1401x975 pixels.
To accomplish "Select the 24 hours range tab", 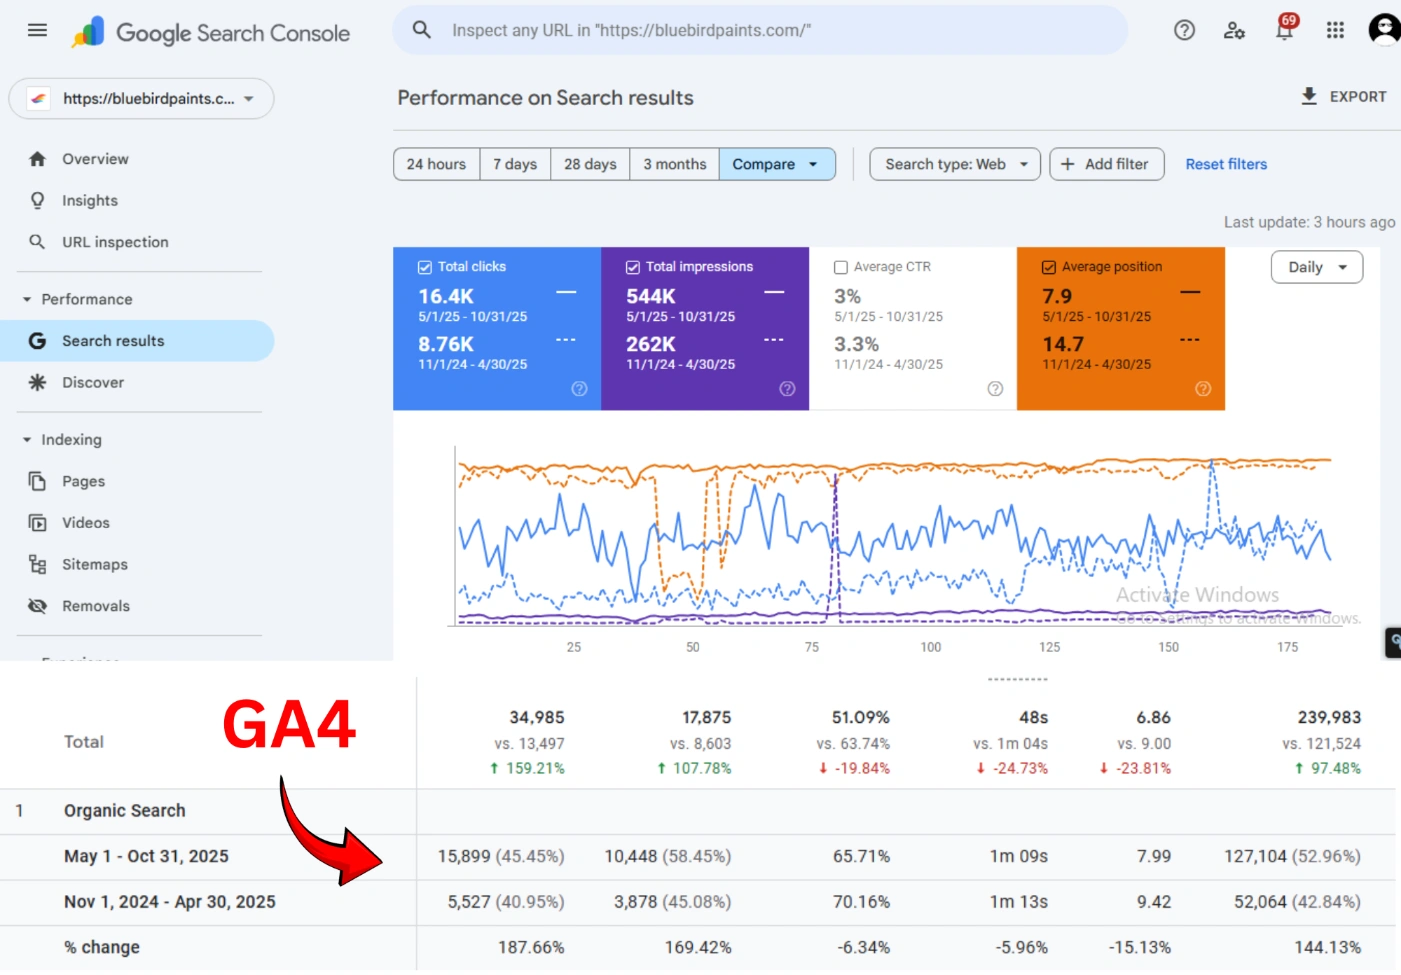I will (436, 164).
